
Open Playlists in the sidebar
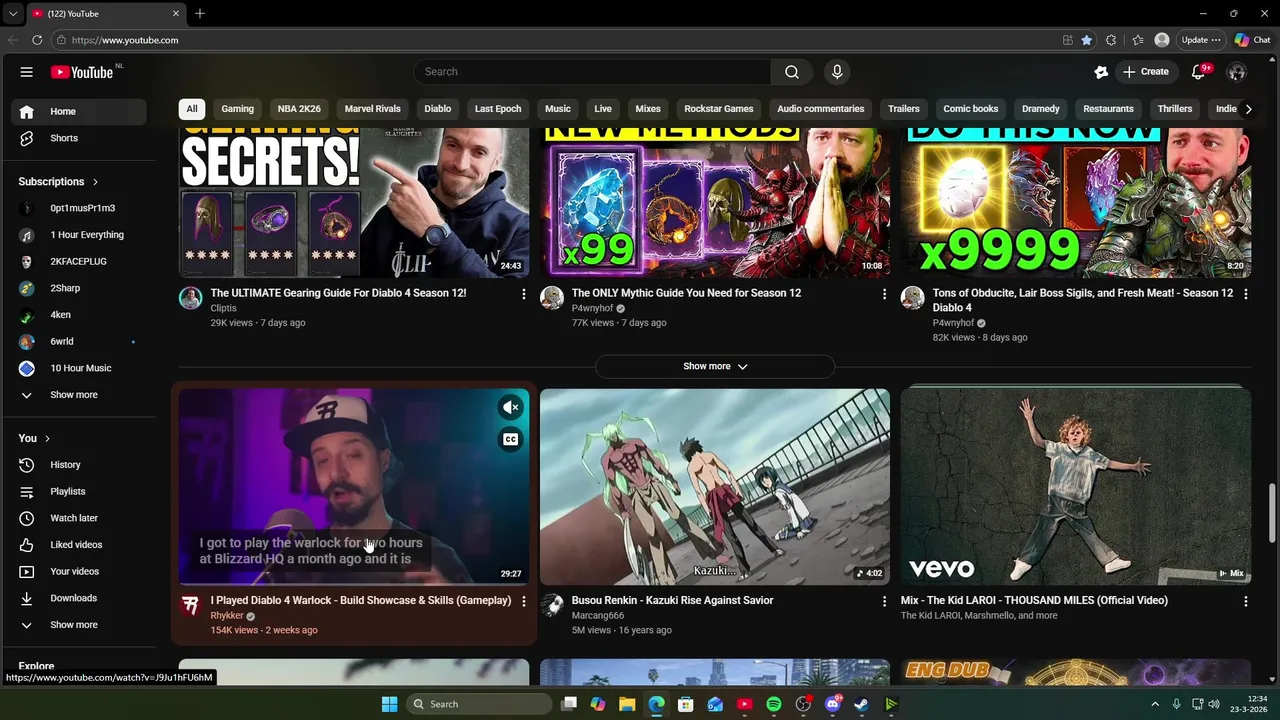(x=79, y=491)
